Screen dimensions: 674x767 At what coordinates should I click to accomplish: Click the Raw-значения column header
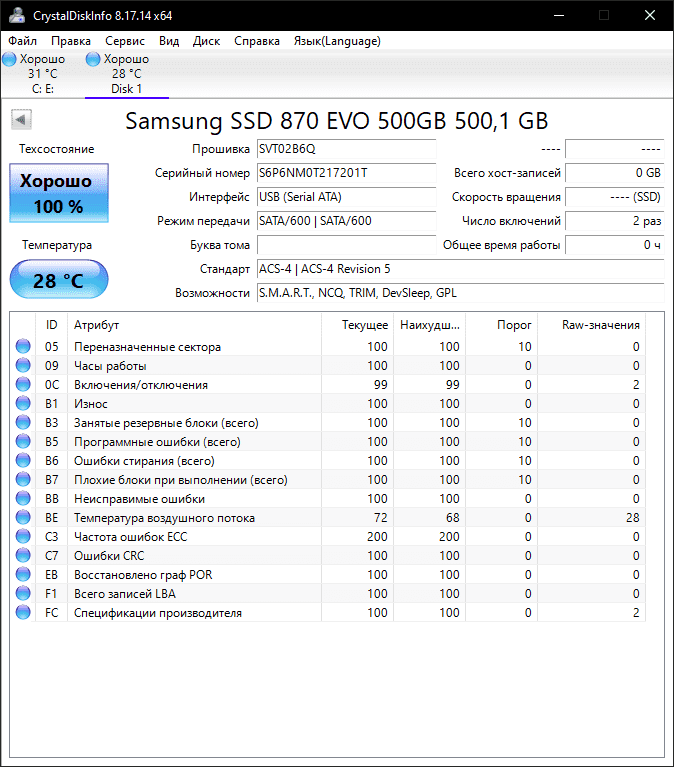pyautogui.click(x=600, y=325)
